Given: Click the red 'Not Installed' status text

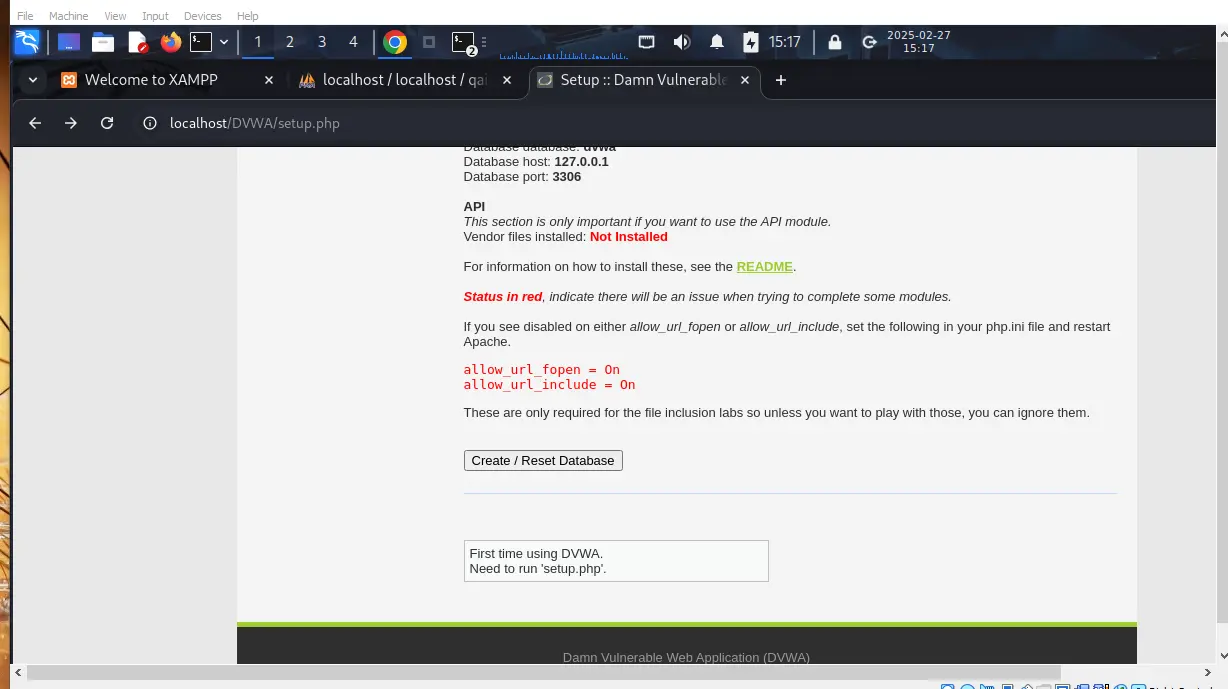Looking at the screenshot, I should click(x=629, y=237).
